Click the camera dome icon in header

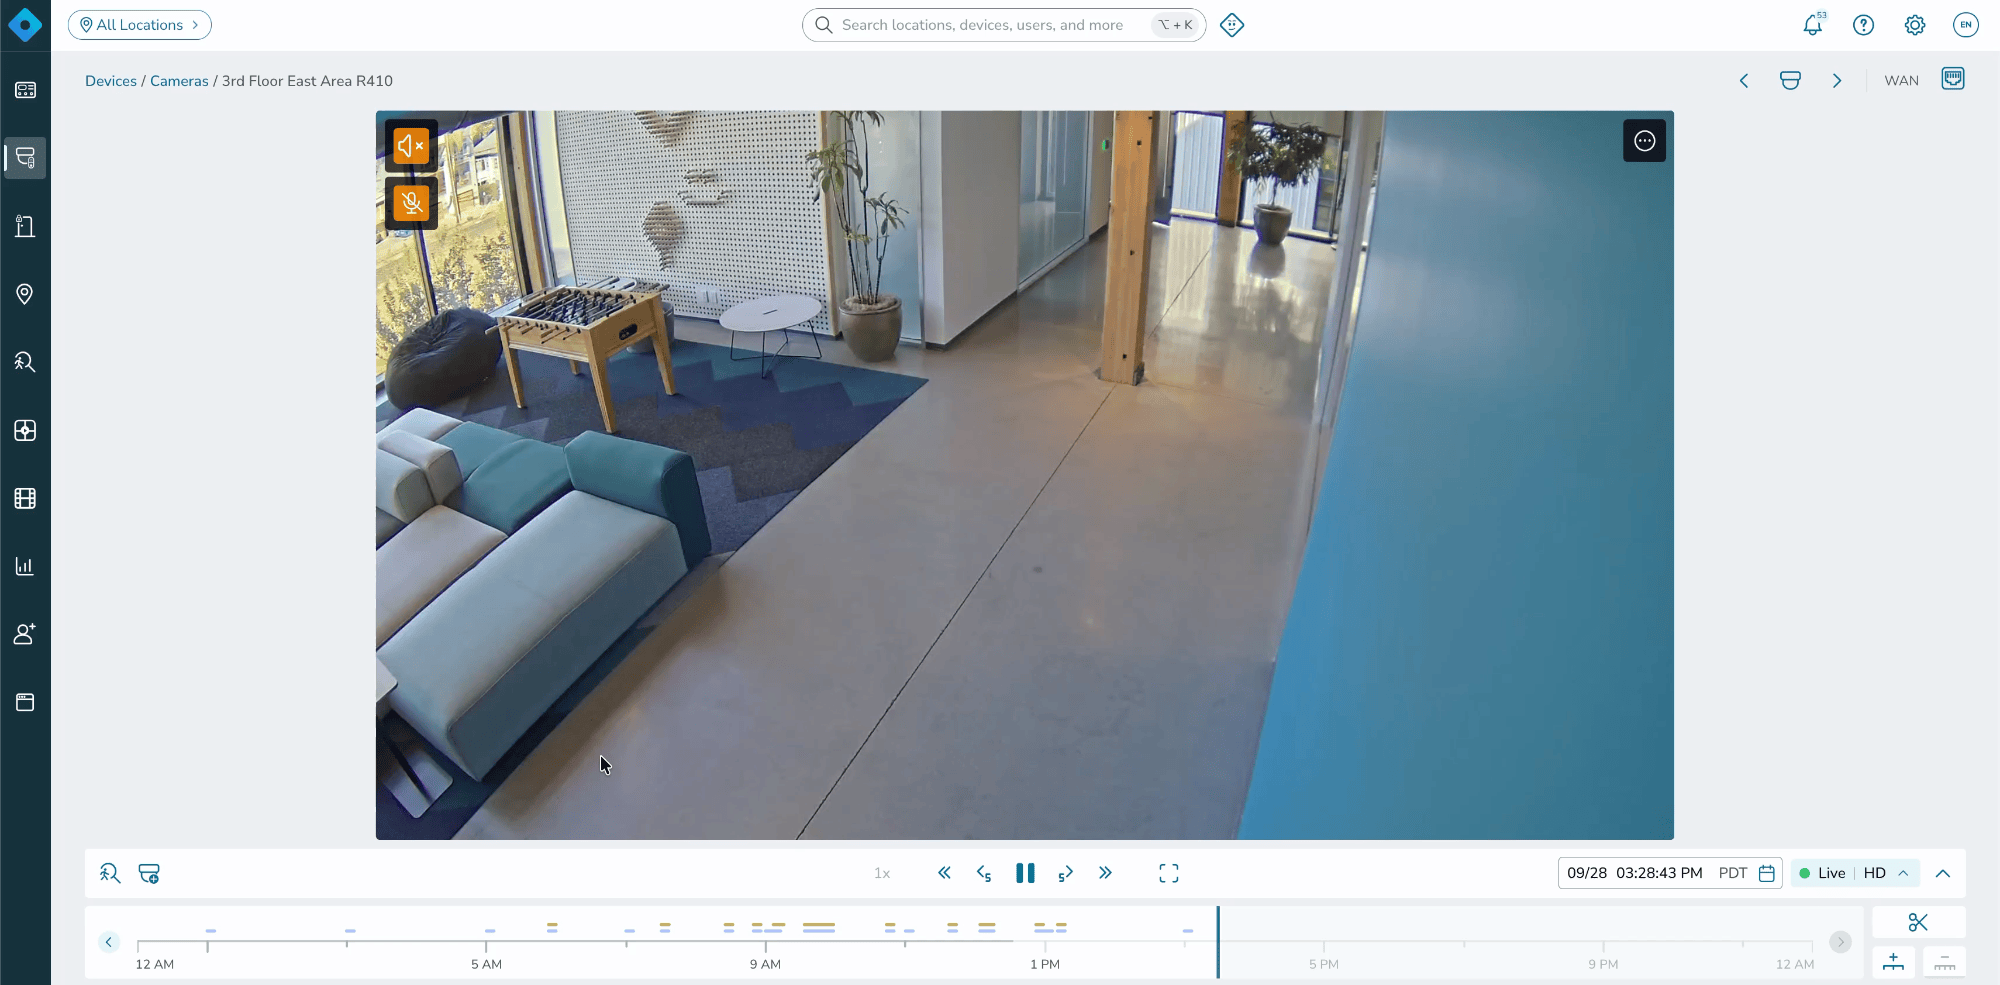(x=1790, y=81)
